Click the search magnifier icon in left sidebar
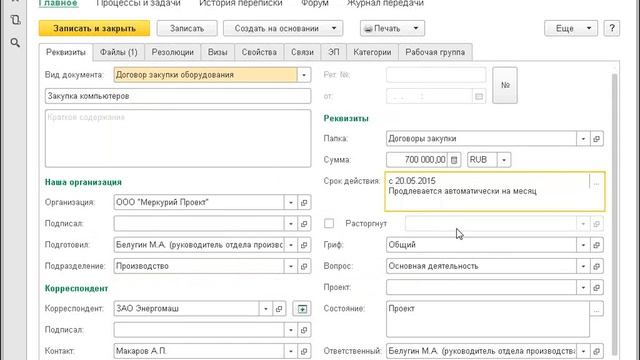 [15, 42]
